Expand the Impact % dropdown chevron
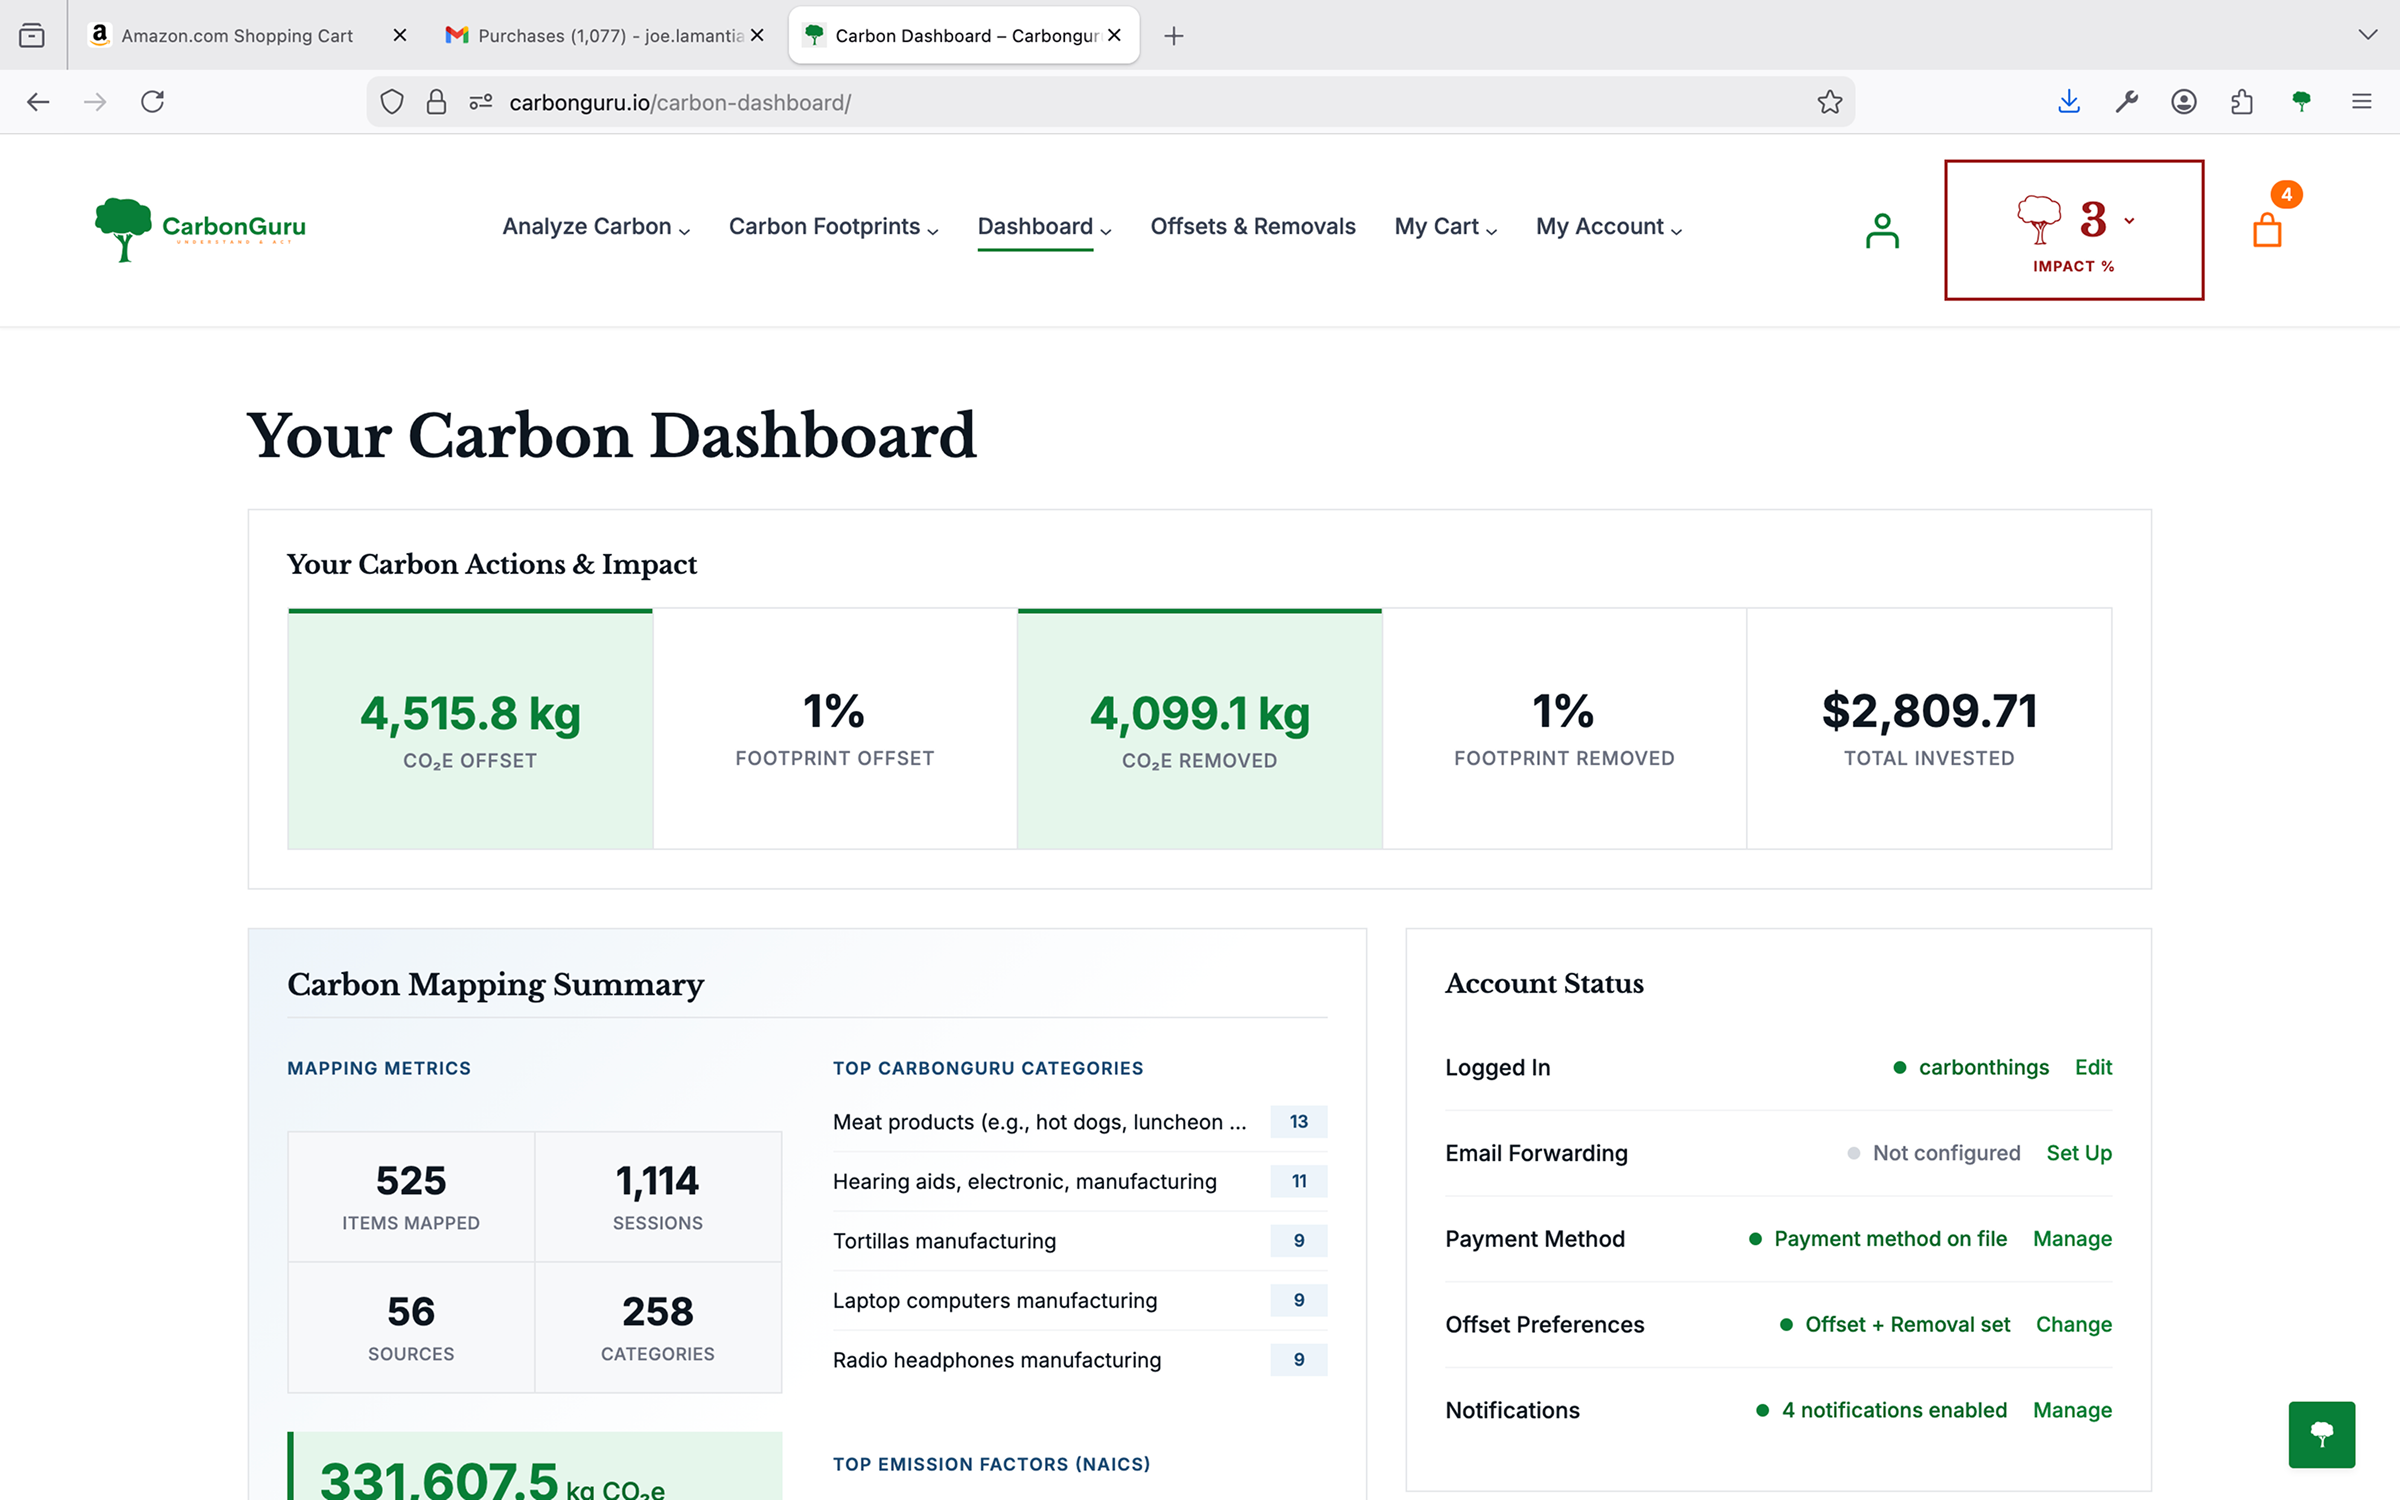Image resolution: width=2400 pixels, height=1500 pixels. 2128,220
